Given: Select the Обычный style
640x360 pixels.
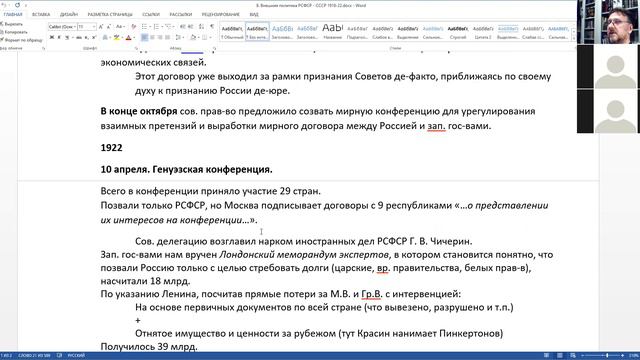Looking at the screenshot, I should 232,31.
